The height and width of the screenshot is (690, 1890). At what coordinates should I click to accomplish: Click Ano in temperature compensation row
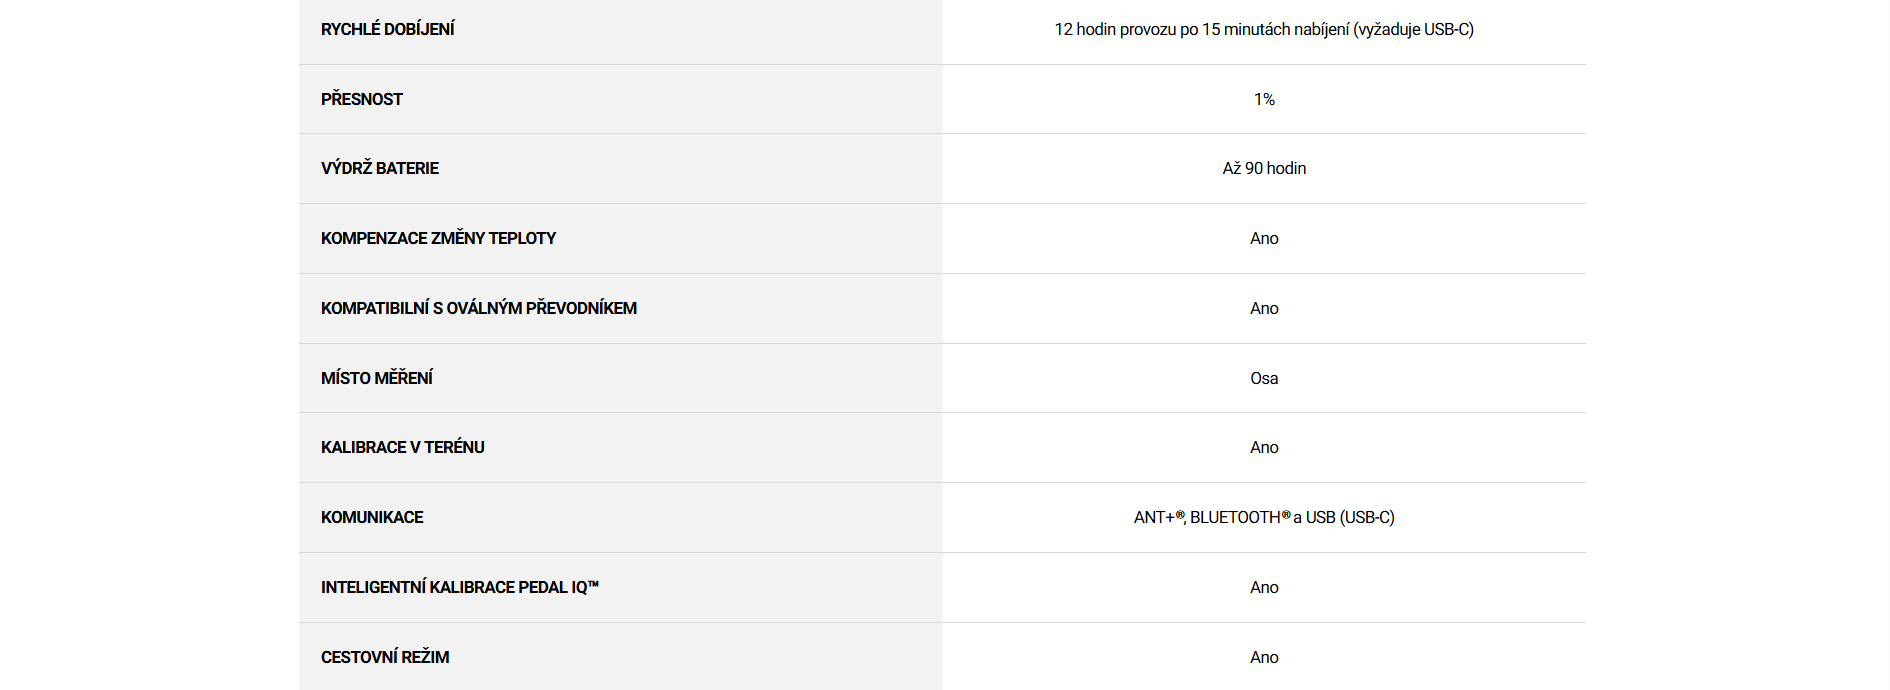[1264, 238]
